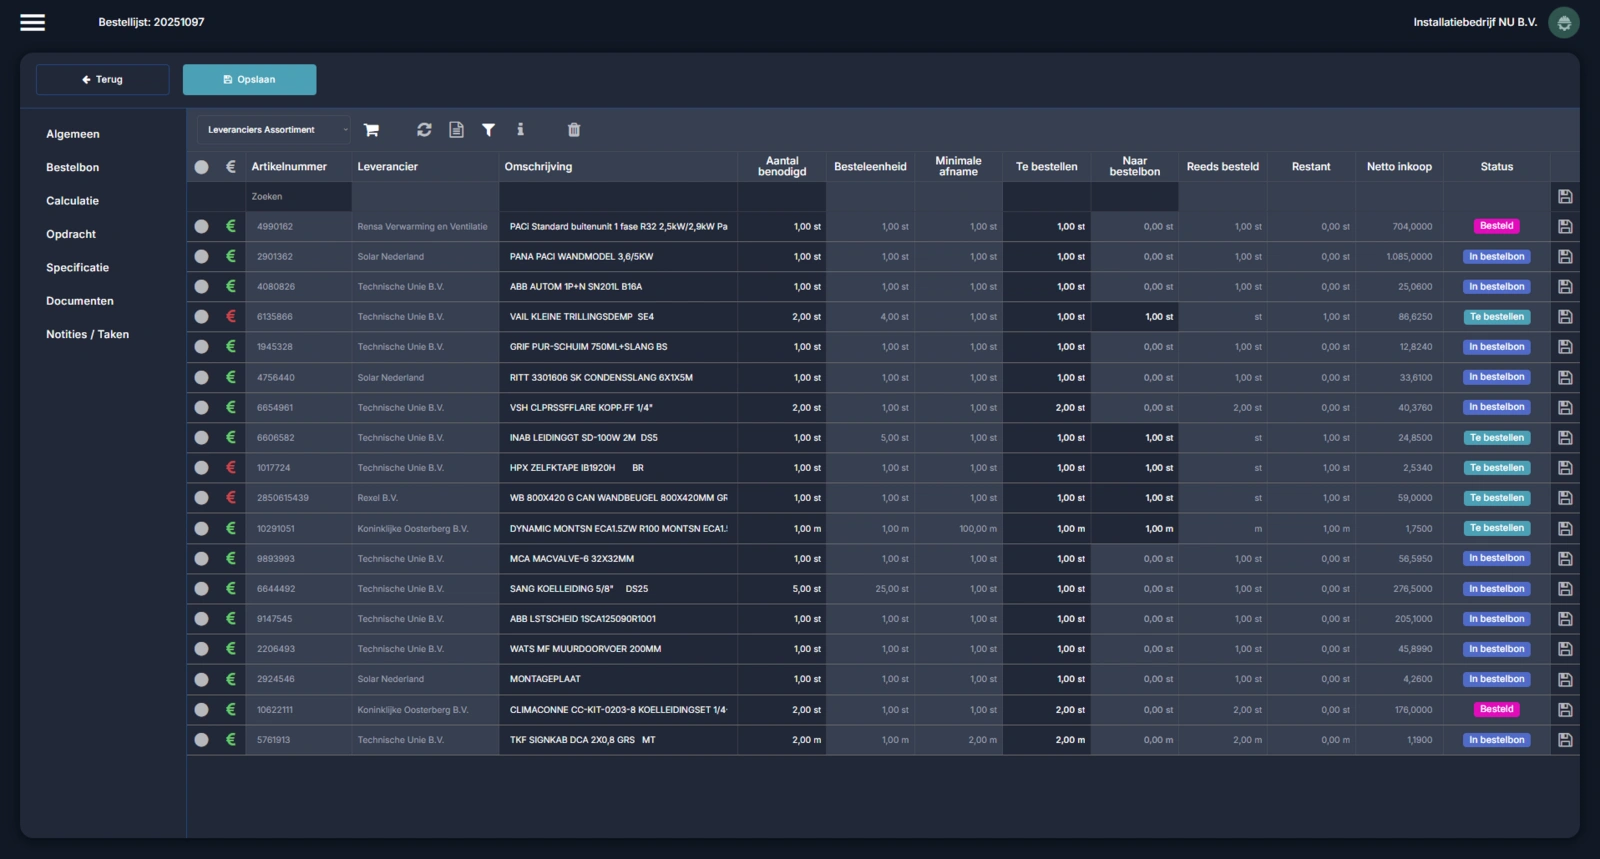Save row for article 2901362

click(x=1565, y=257)
